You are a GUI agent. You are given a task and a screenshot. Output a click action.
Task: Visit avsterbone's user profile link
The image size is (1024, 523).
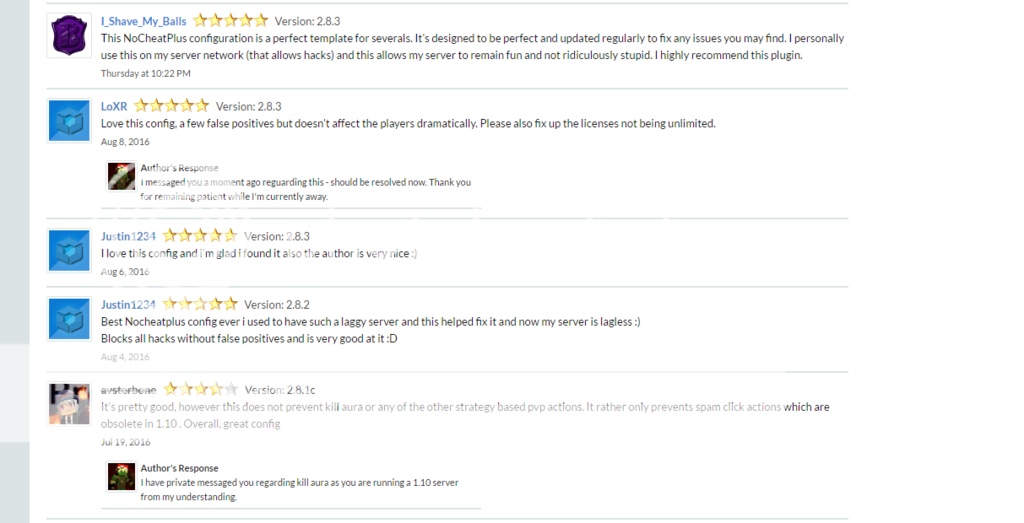point(129,390)
